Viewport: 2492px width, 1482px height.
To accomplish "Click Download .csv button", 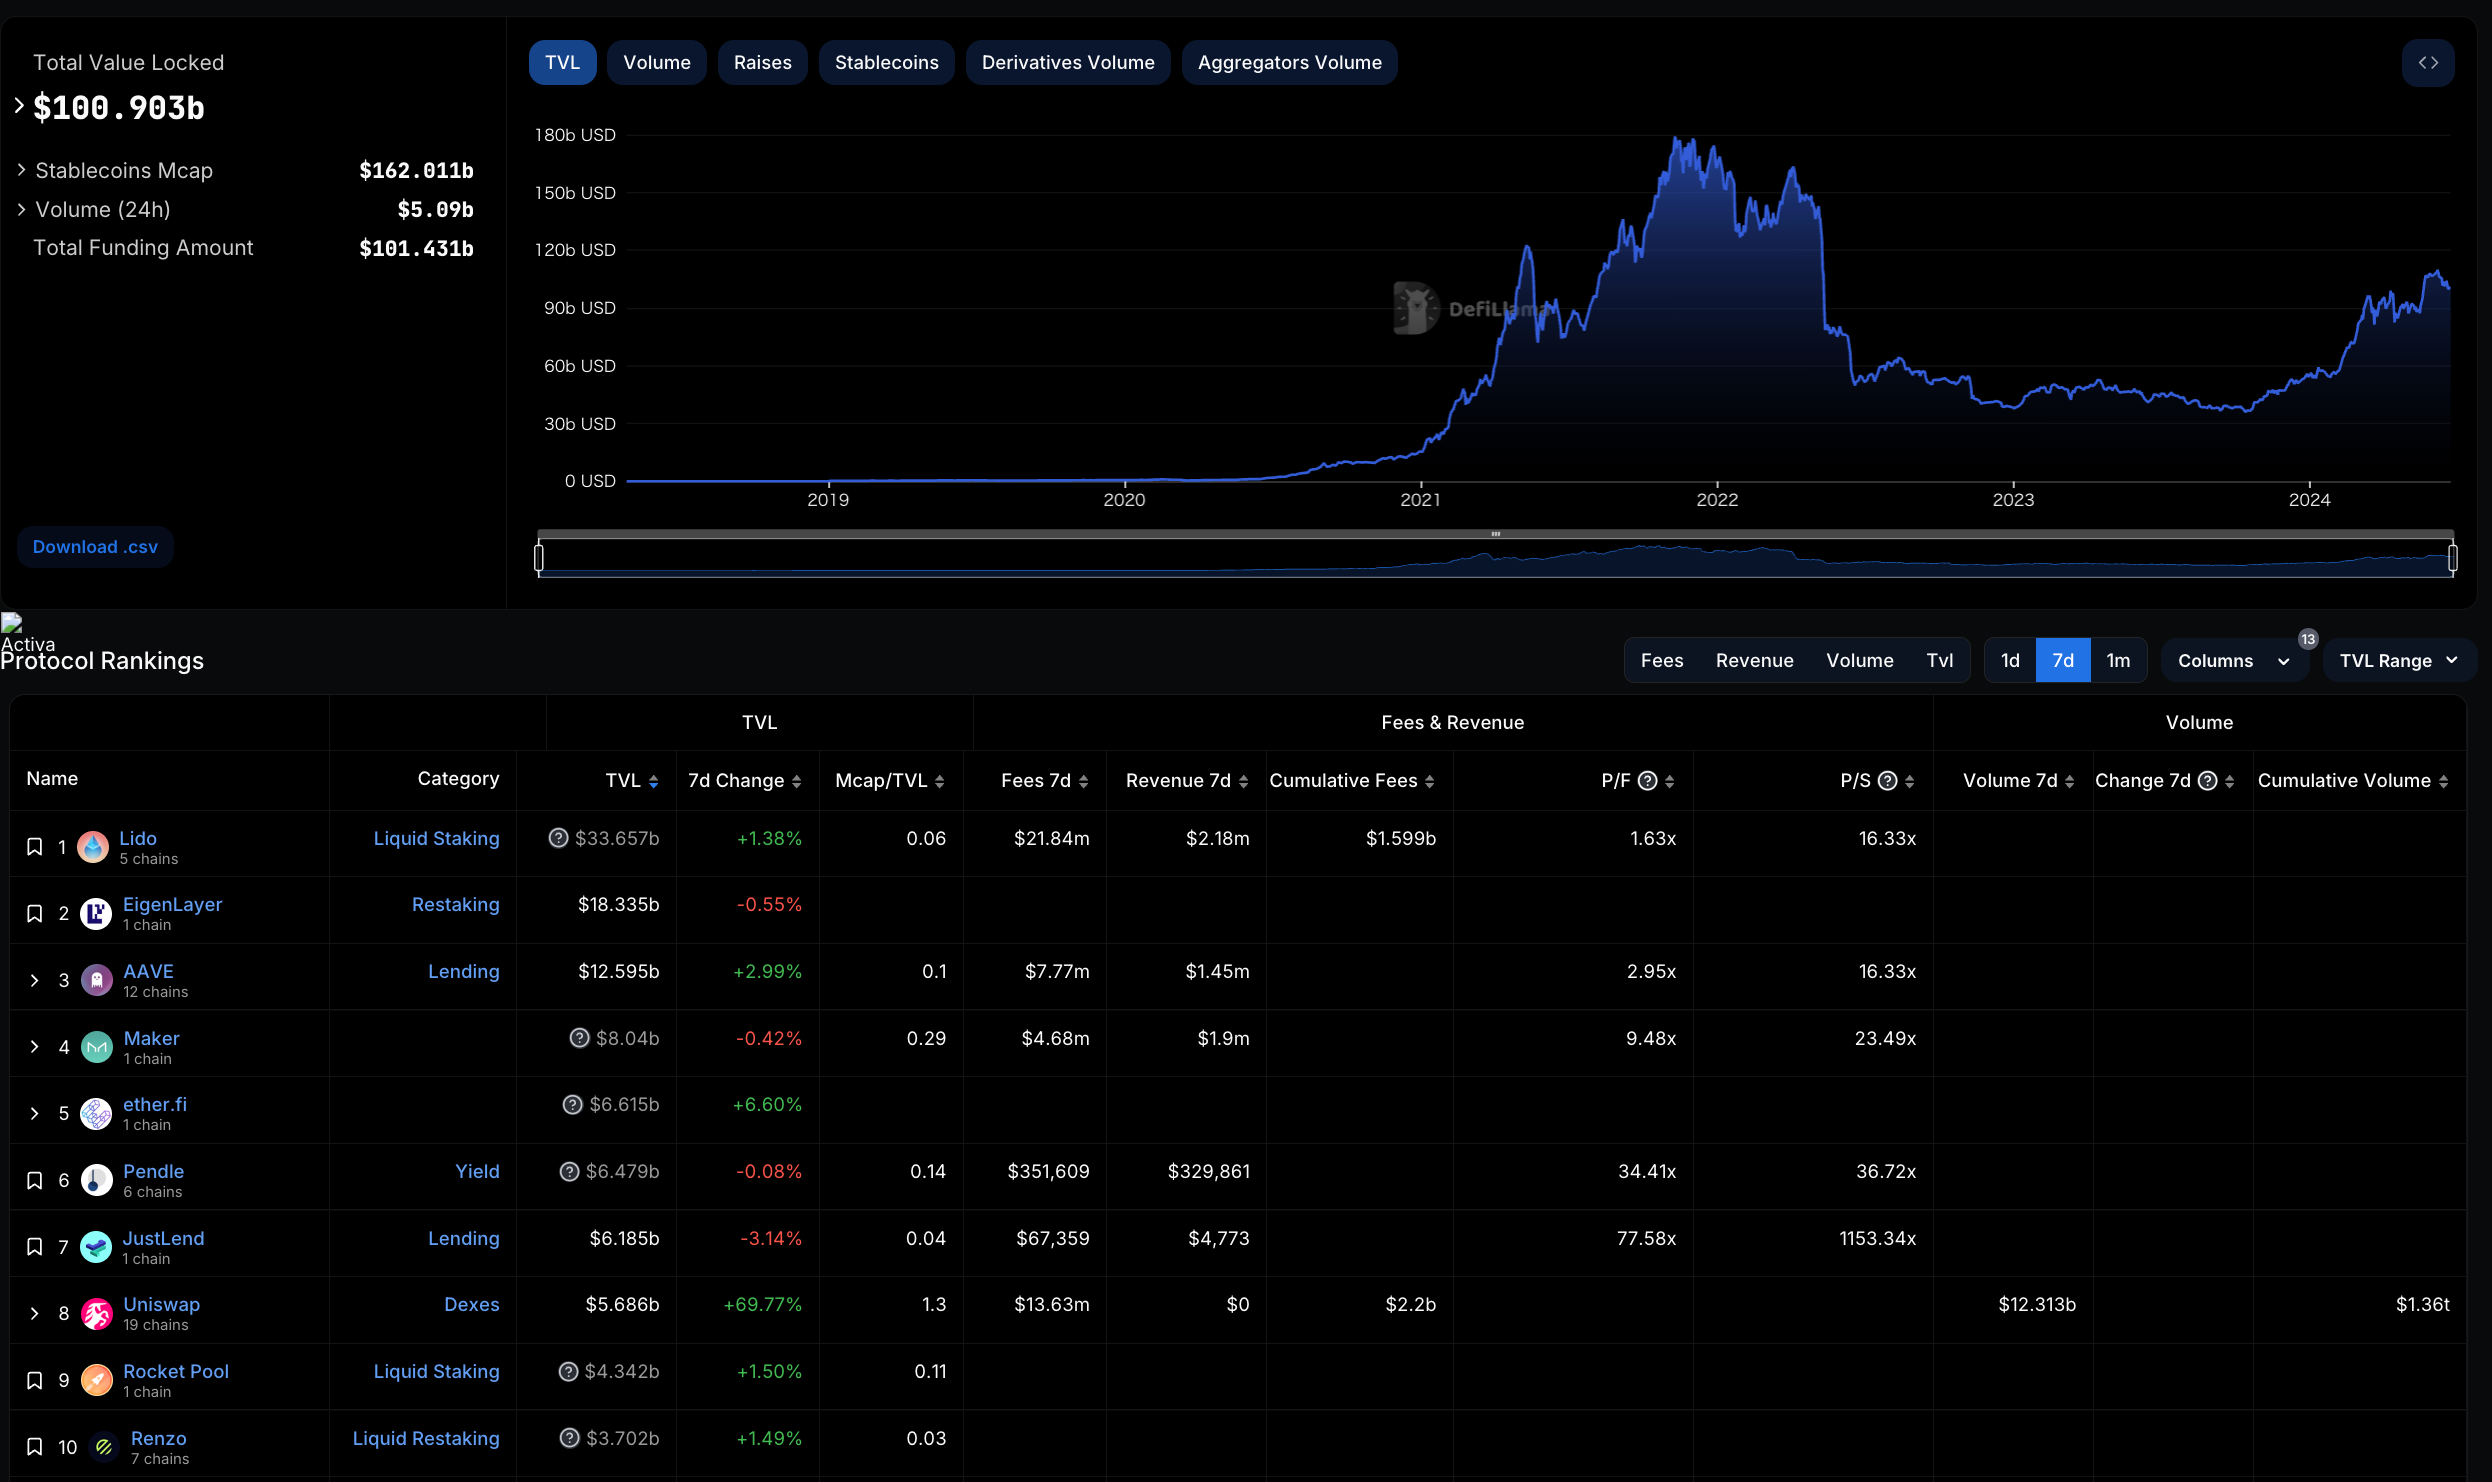I will [x=95, y=547].
